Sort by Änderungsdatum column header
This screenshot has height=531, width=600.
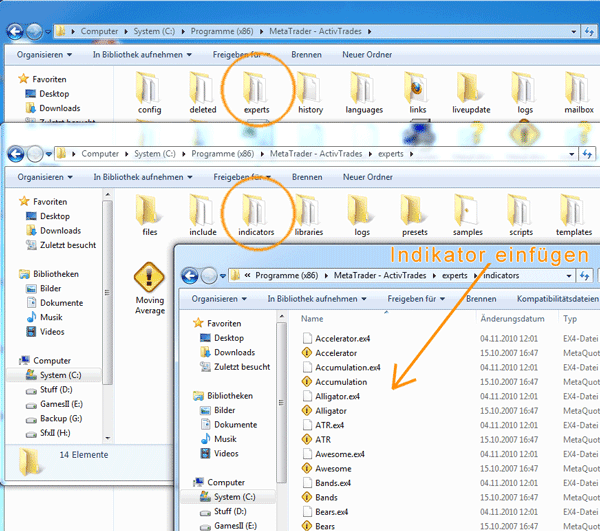(512, 319)
